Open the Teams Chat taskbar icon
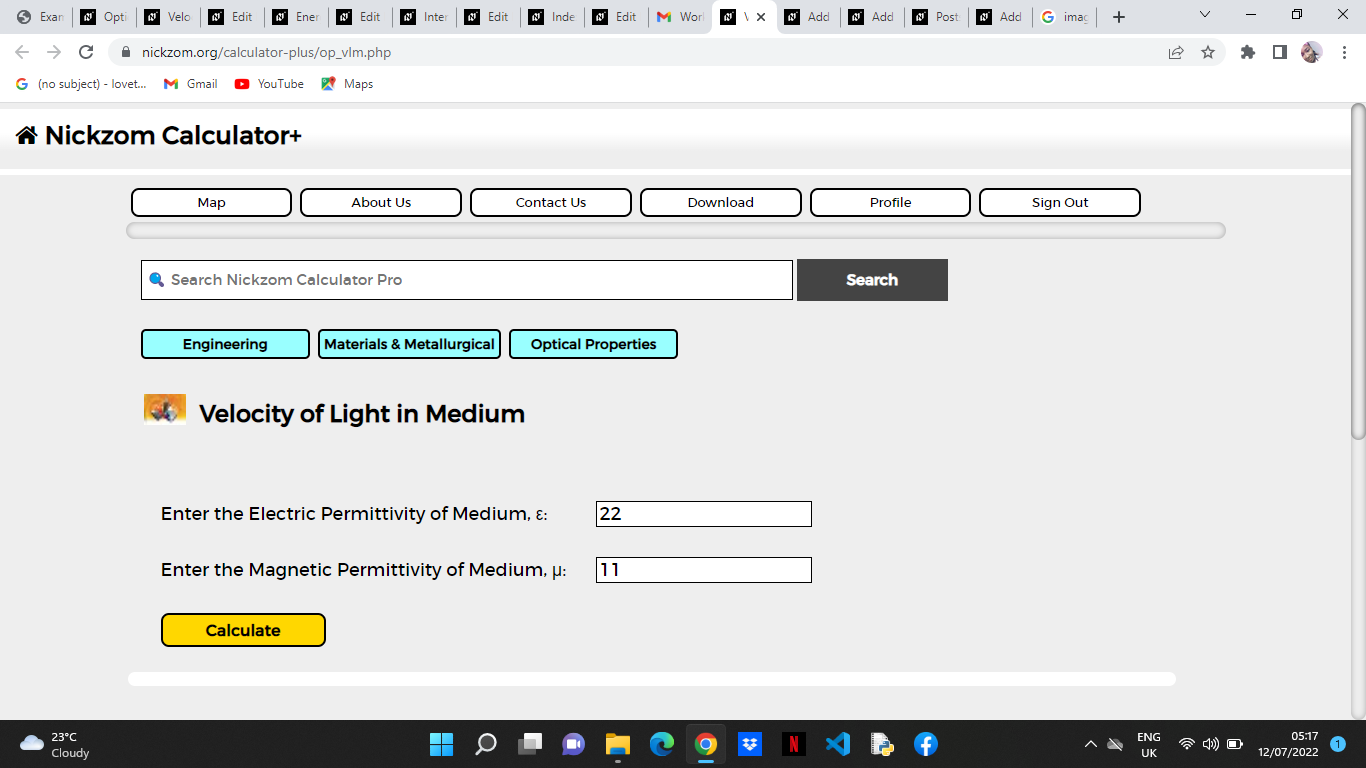1366x768 pixels. (x=574, y=744)
